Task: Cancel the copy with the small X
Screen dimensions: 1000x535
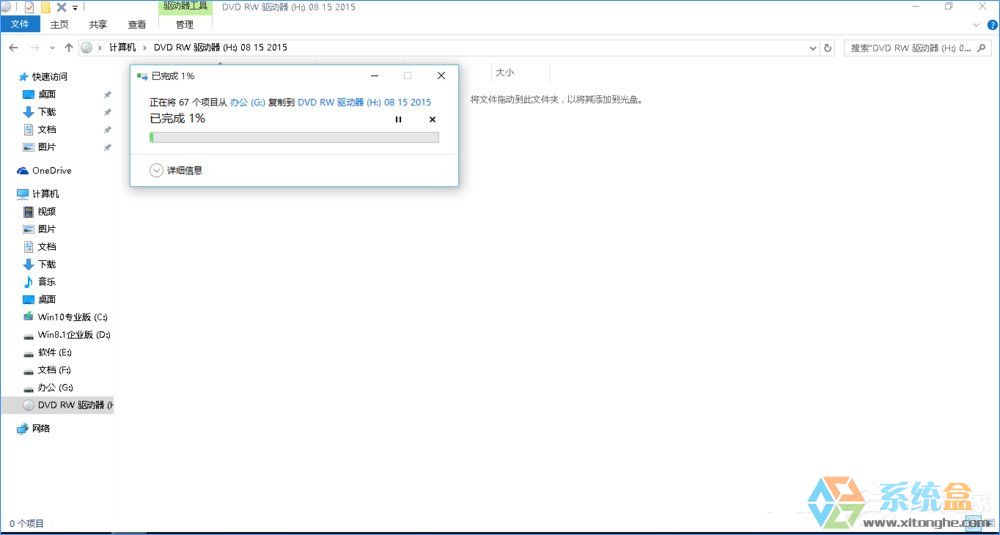Action: click(432, 119)
